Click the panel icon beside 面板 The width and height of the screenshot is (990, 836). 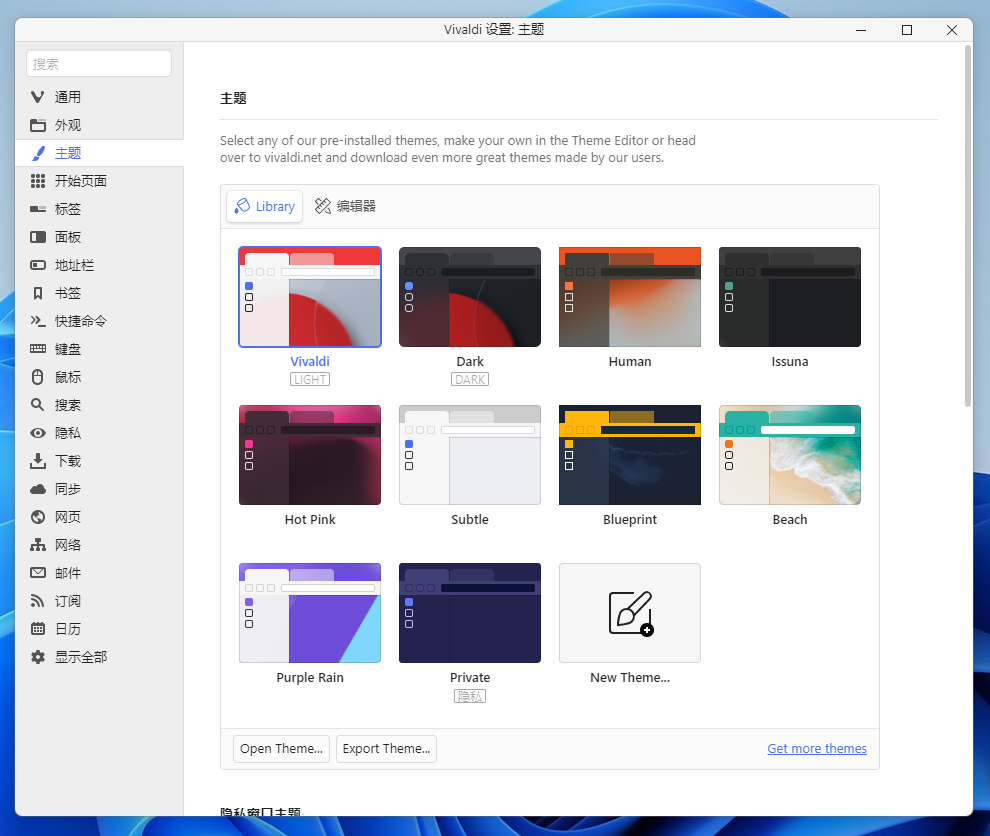[38, 237]
